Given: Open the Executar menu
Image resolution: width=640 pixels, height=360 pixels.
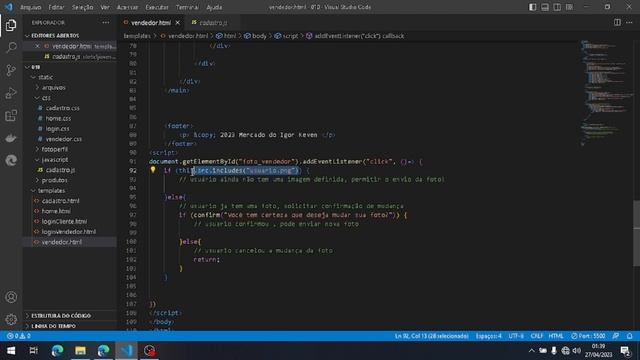Looking at the screenshot, I should (157, 7).
